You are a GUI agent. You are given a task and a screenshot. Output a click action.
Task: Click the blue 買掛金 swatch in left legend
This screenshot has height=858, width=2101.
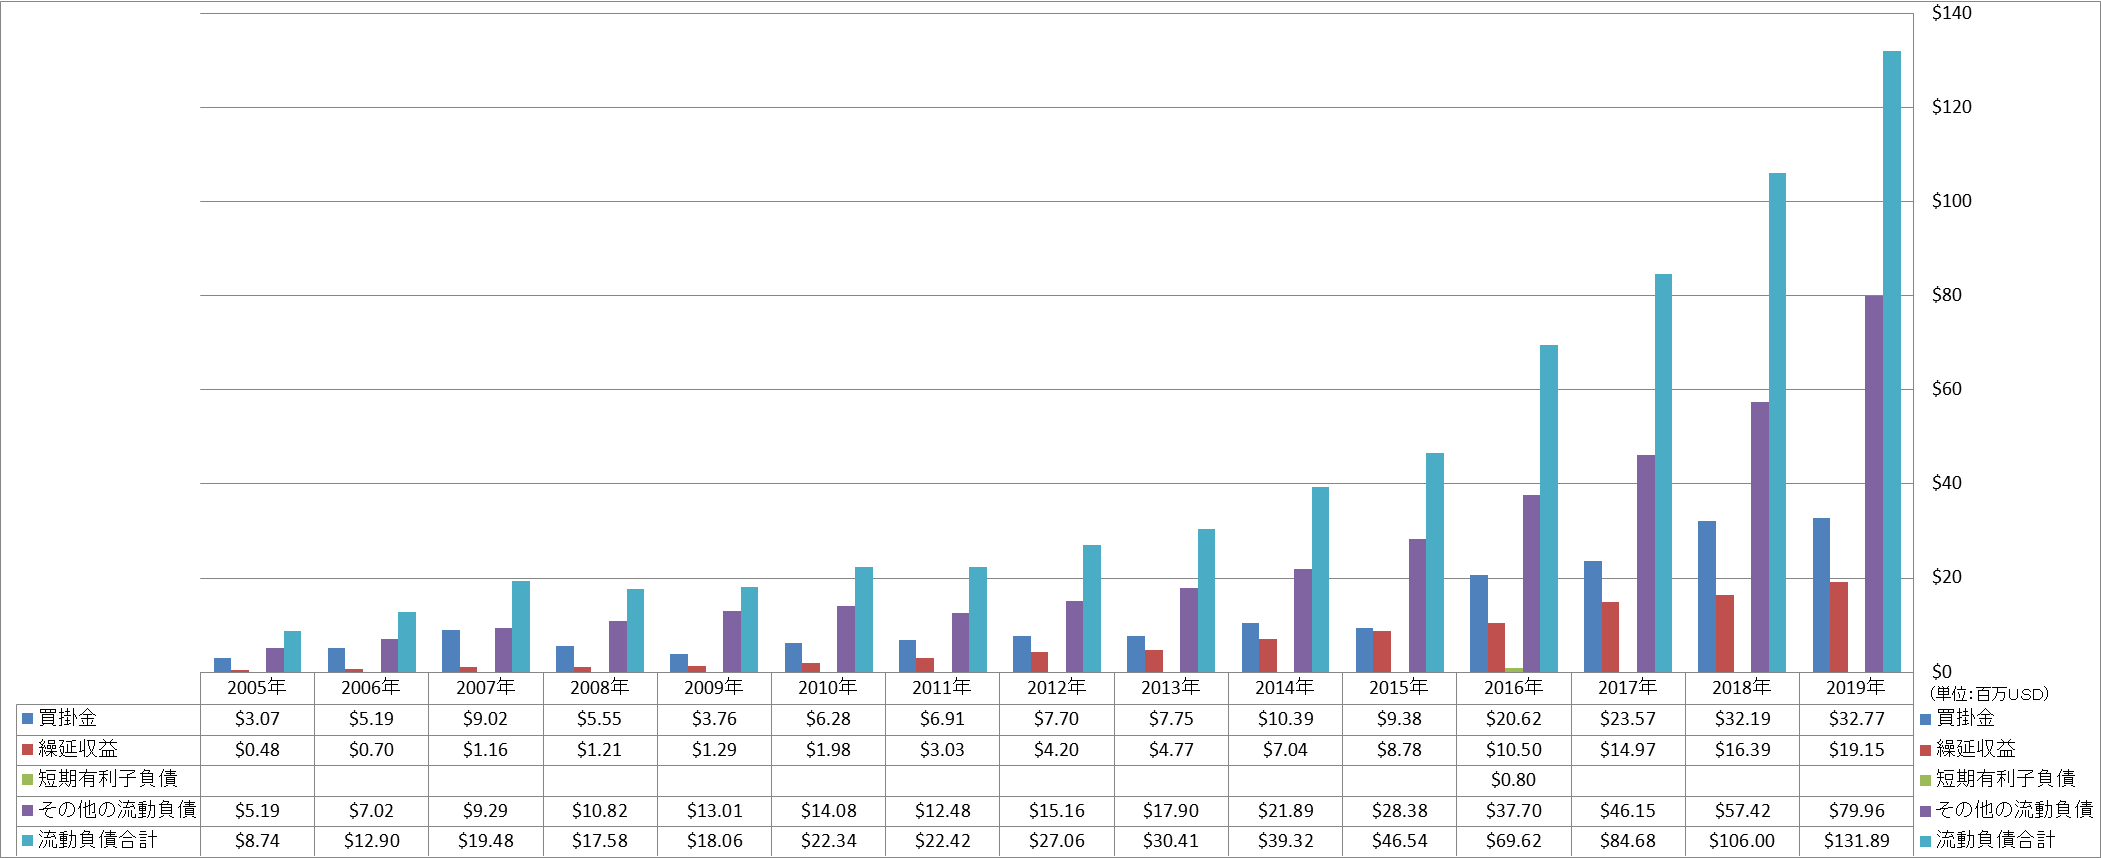pyautogui.click(x=28, y=719)
